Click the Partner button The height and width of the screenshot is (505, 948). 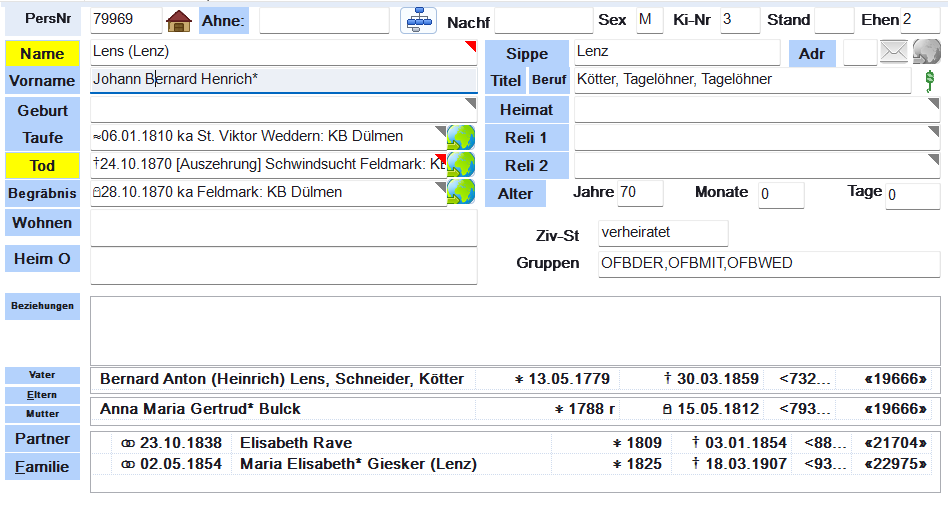pos(42,438)
